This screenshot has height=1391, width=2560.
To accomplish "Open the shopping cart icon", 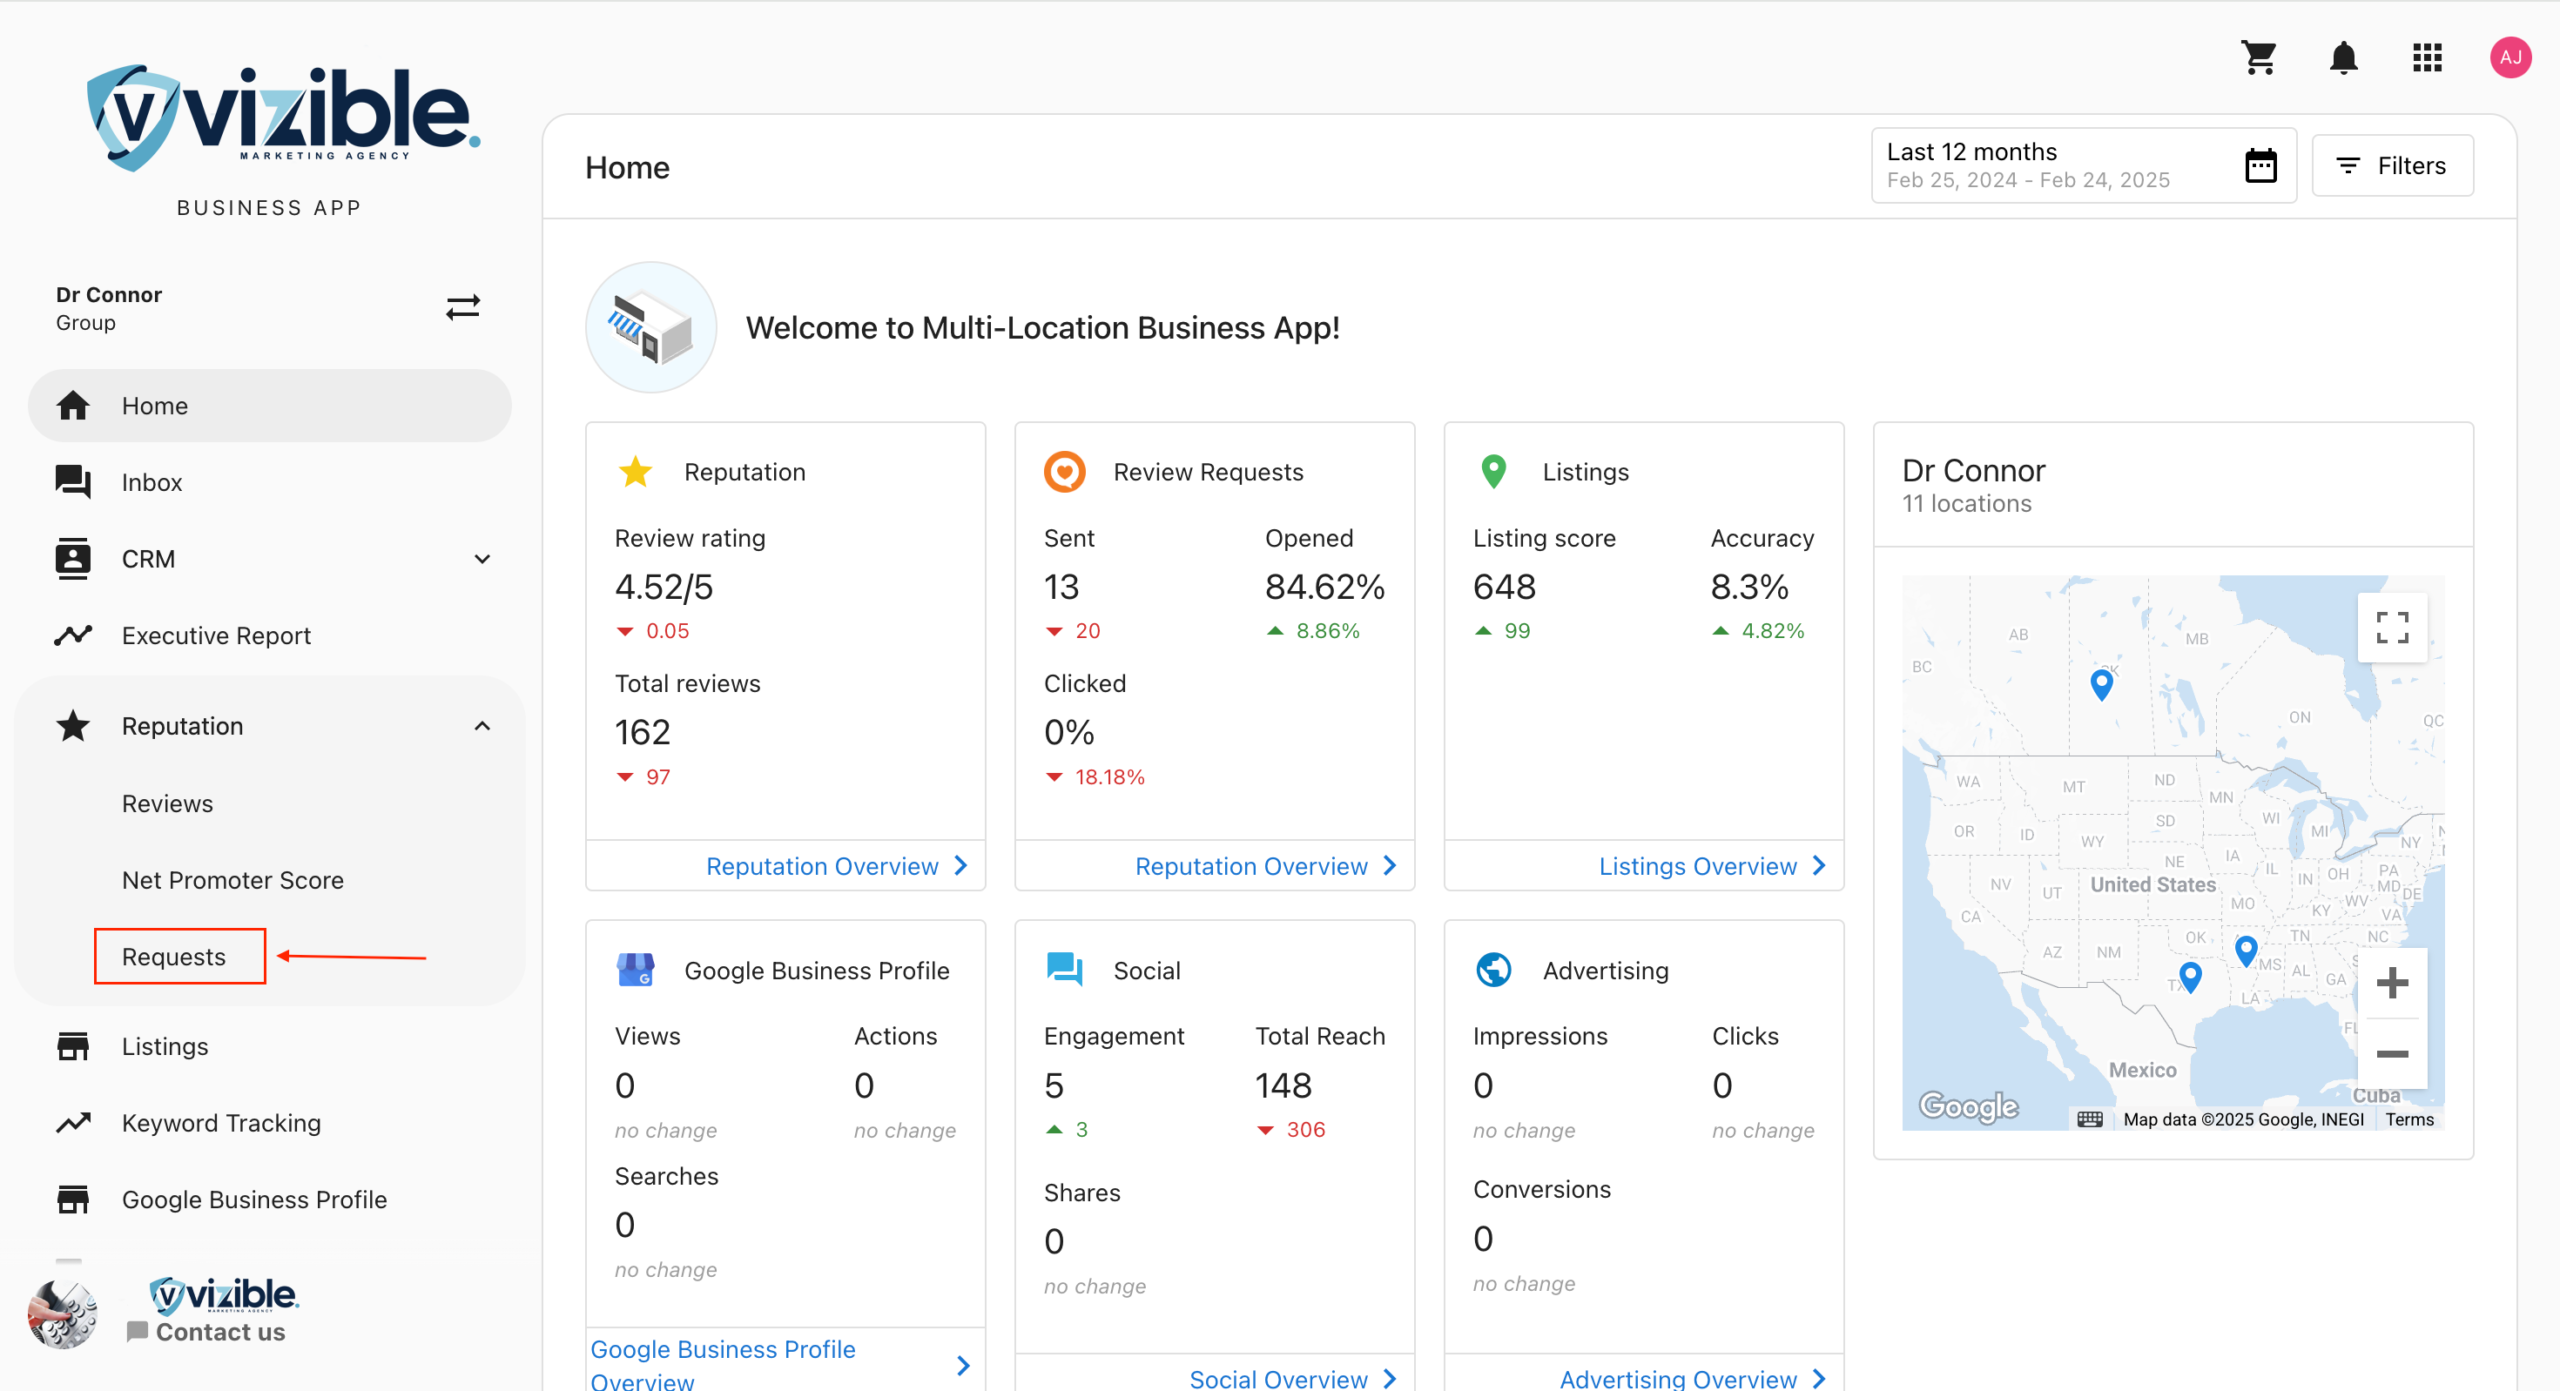I will pyautogui.click(x=2259, y=58).
